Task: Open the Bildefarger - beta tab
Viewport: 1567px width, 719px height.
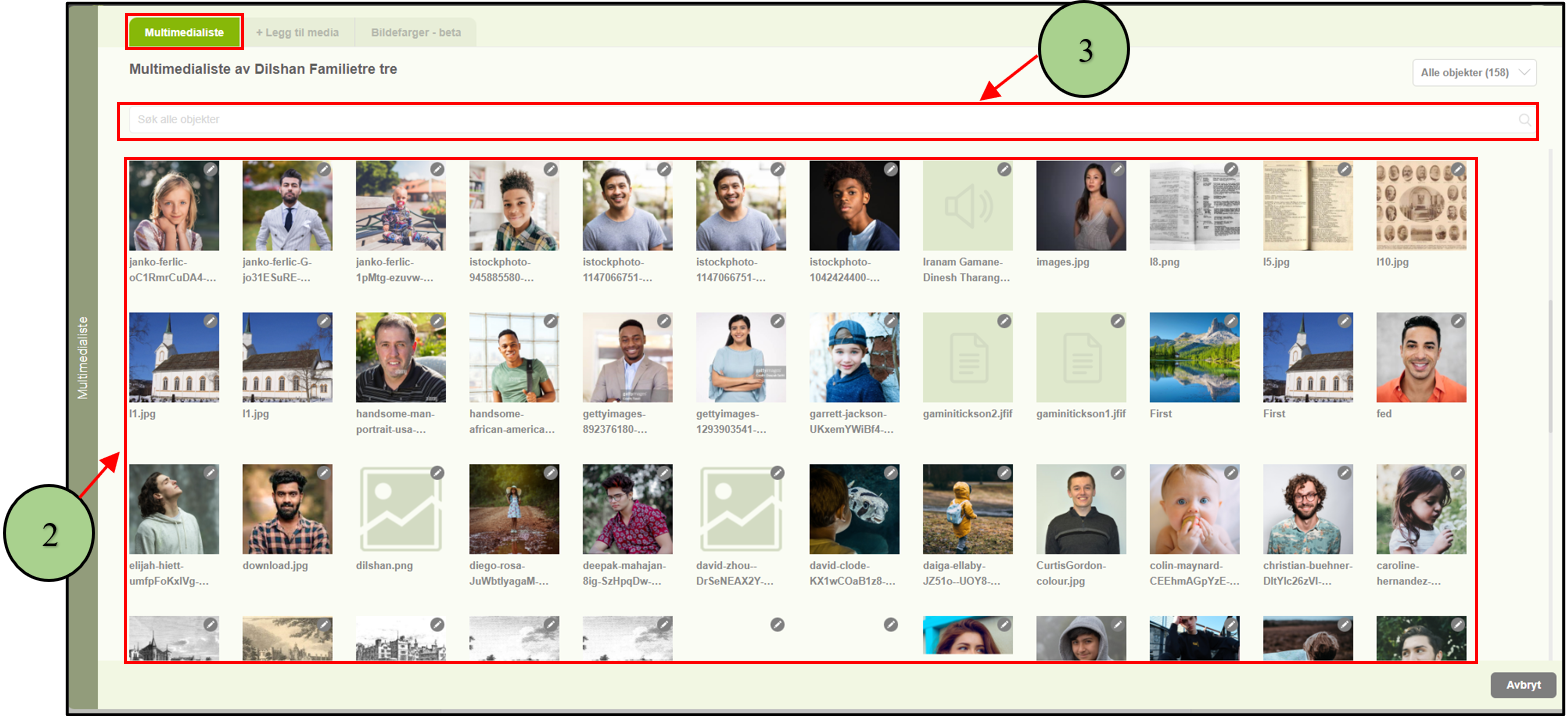Action: click(x=415, y=32)
